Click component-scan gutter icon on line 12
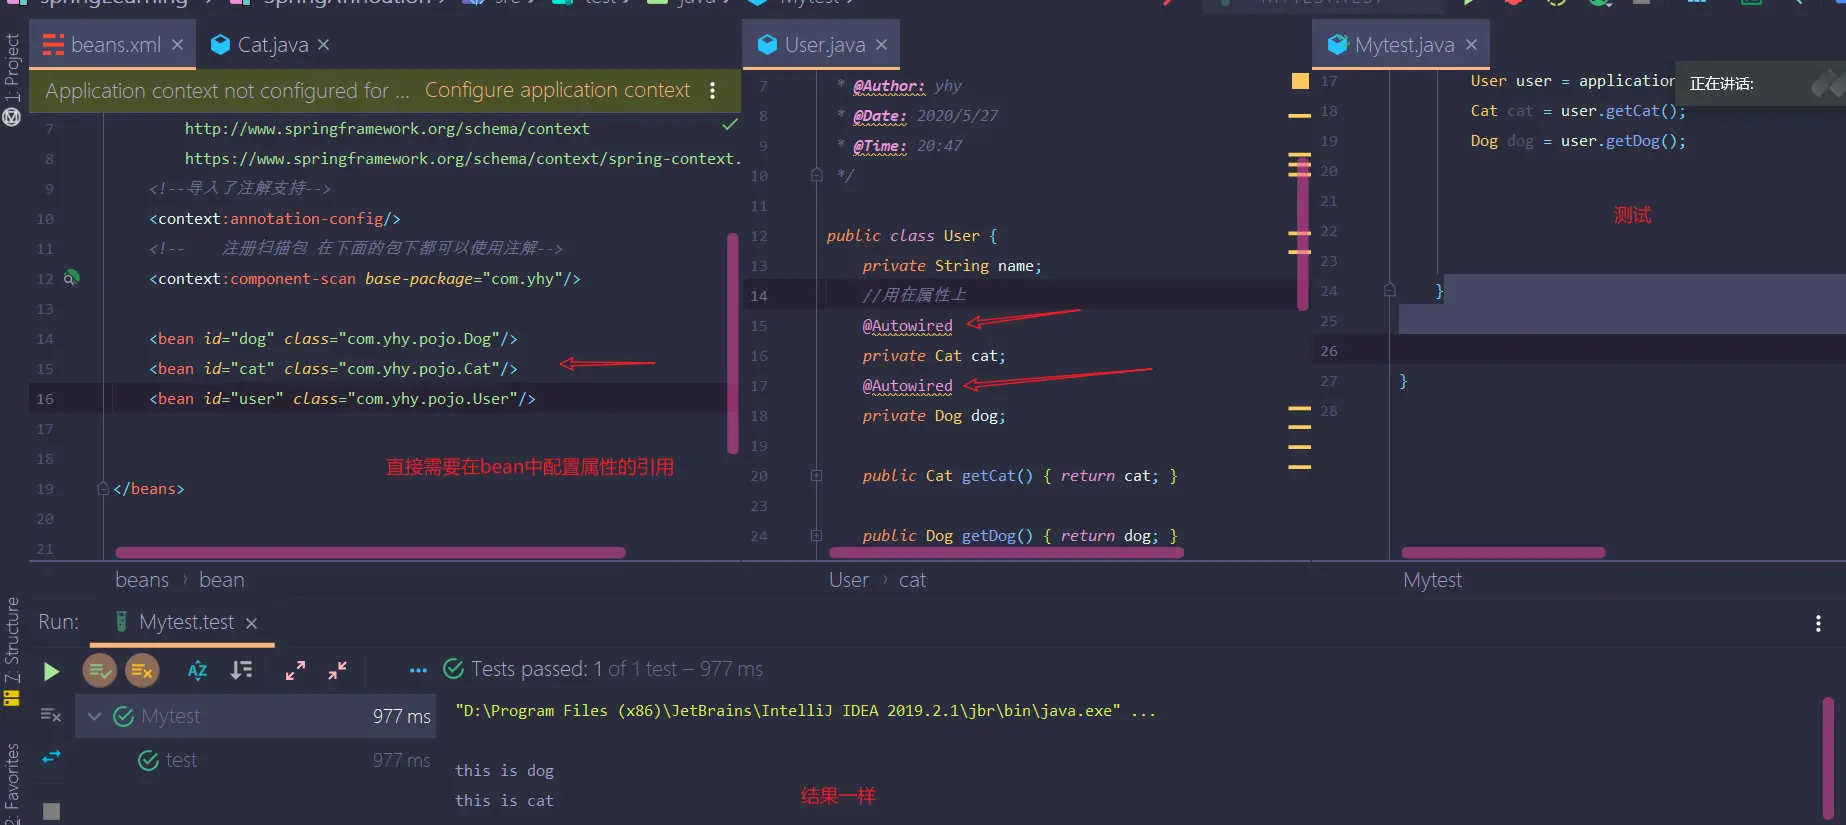1846x825 pixels. [71, 278]
